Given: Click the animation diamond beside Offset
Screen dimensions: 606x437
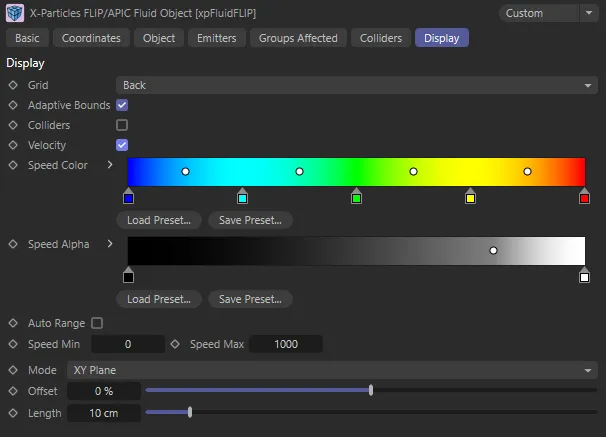Looking at the screenshot, I should point(13,390).
